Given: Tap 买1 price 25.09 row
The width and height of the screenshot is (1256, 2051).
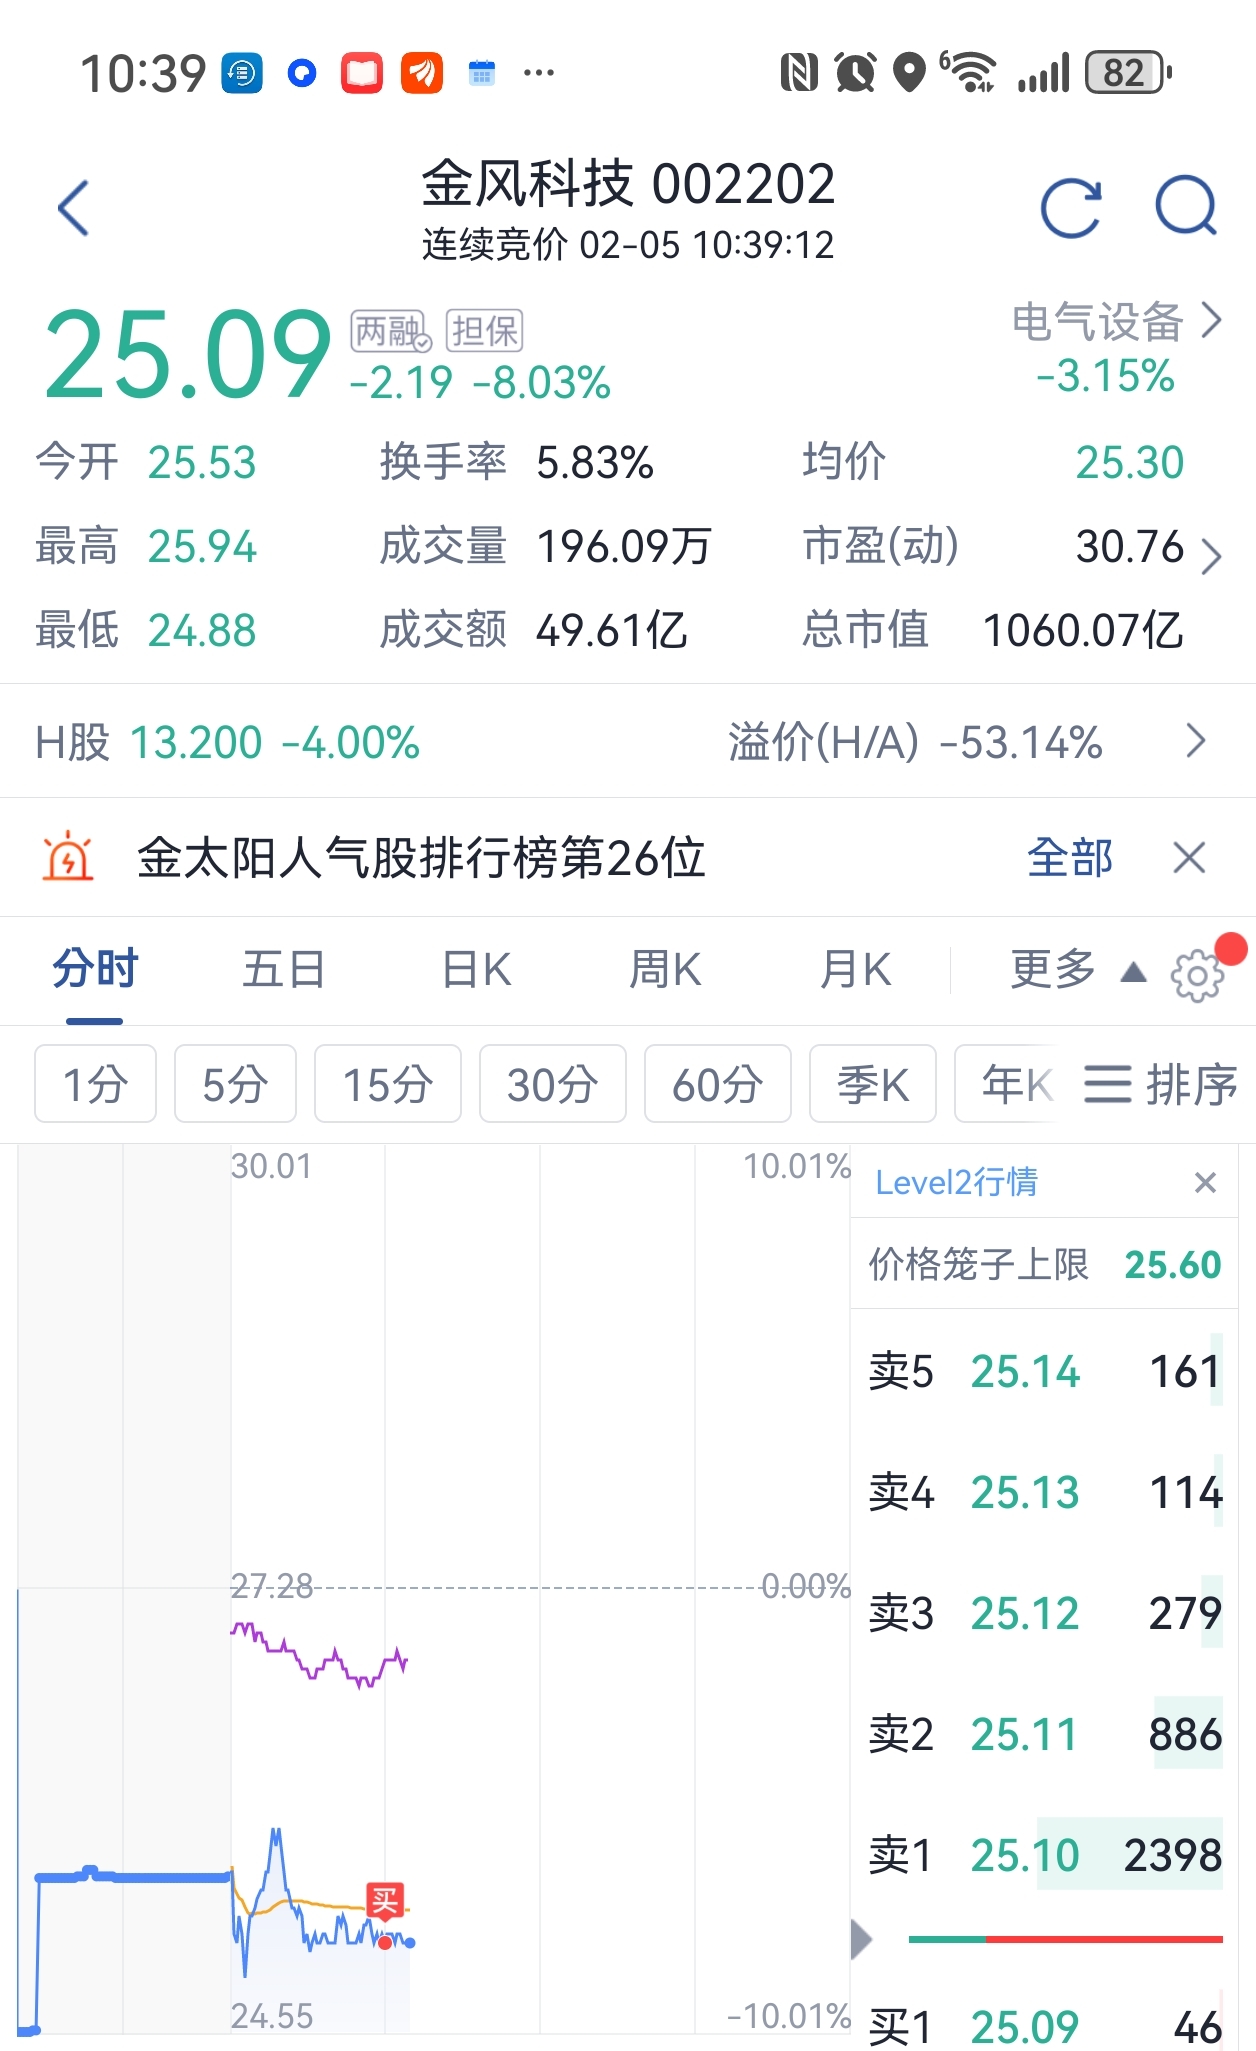Looking at the screenshot, I should coord(1044,2026).
